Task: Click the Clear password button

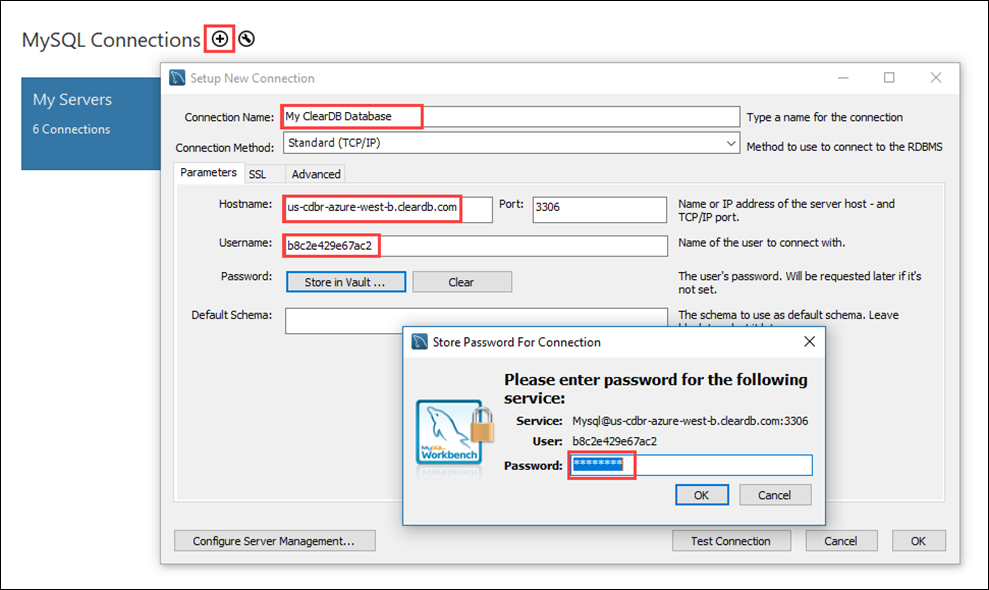Action: pyautogui.click(x=462, y=282)
